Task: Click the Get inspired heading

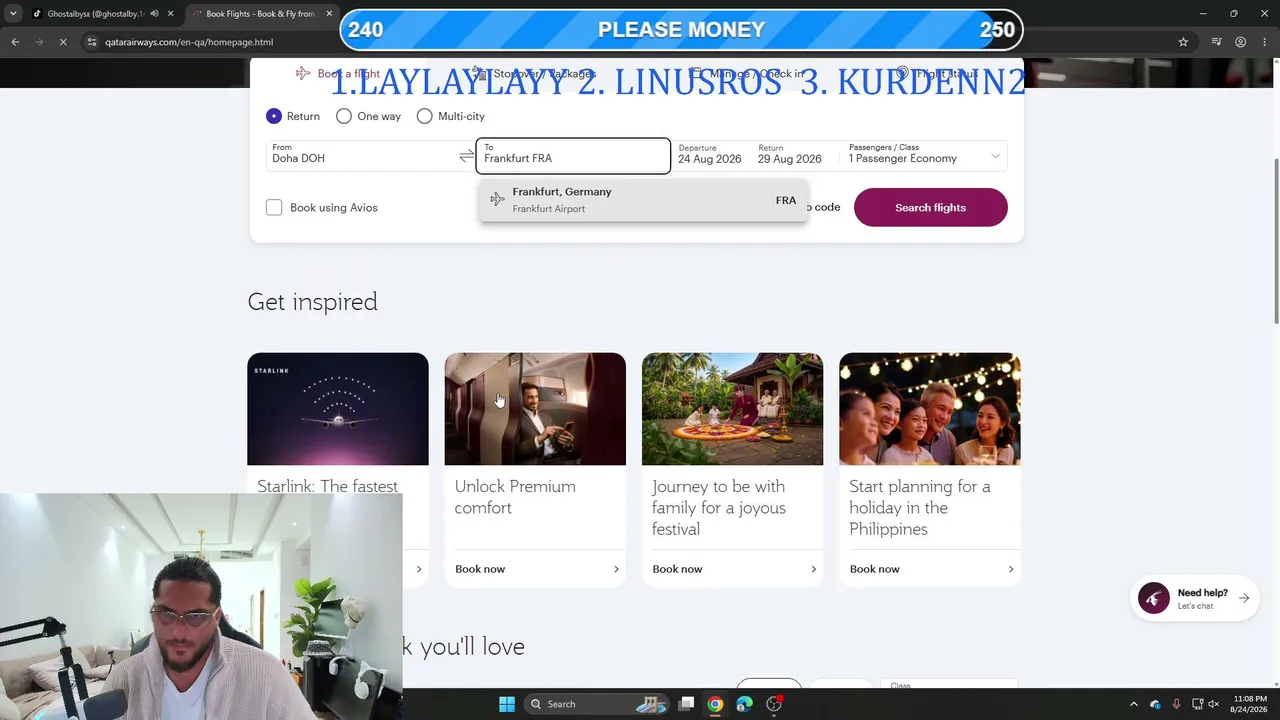Action: [312, 302]
